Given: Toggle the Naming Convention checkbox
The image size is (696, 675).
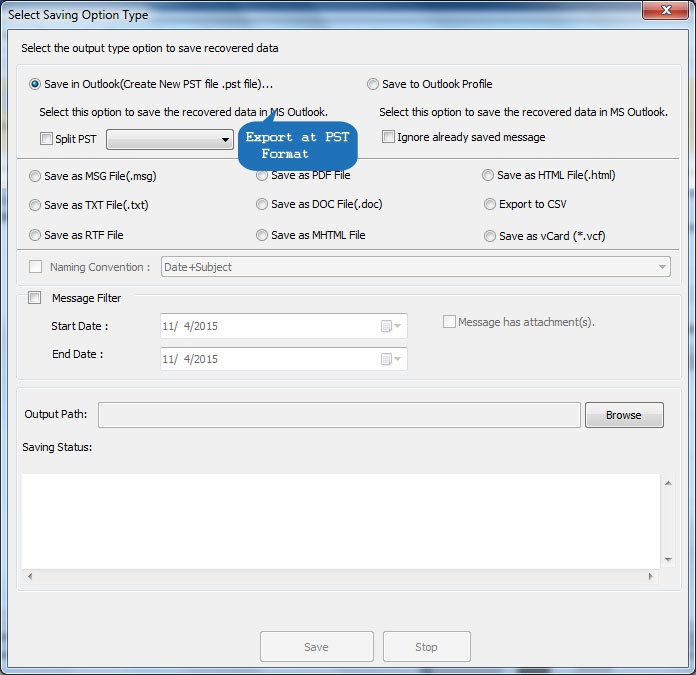Looking at the screenshot, I should tap(36, 267).
